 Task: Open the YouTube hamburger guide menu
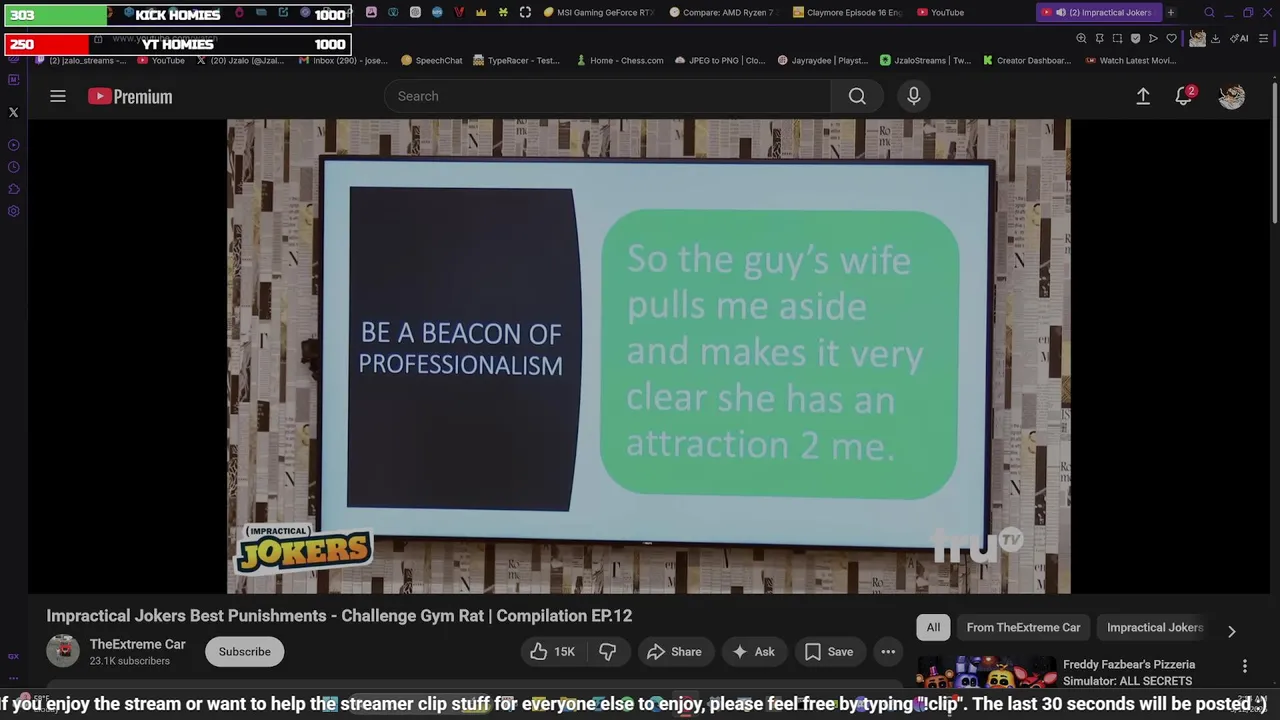point(58,96)
